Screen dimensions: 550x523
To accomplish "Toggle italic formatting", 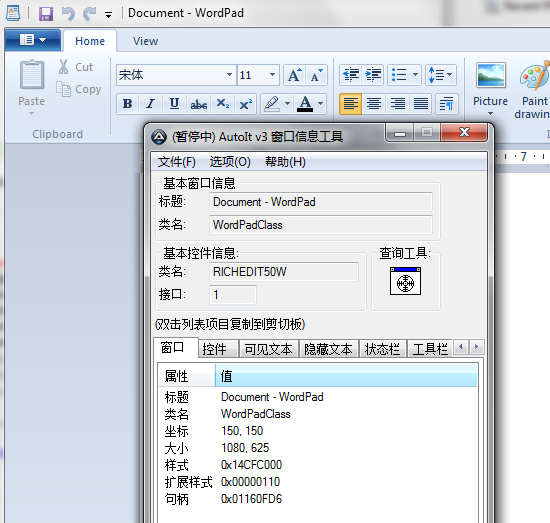I will pos(151,103).
